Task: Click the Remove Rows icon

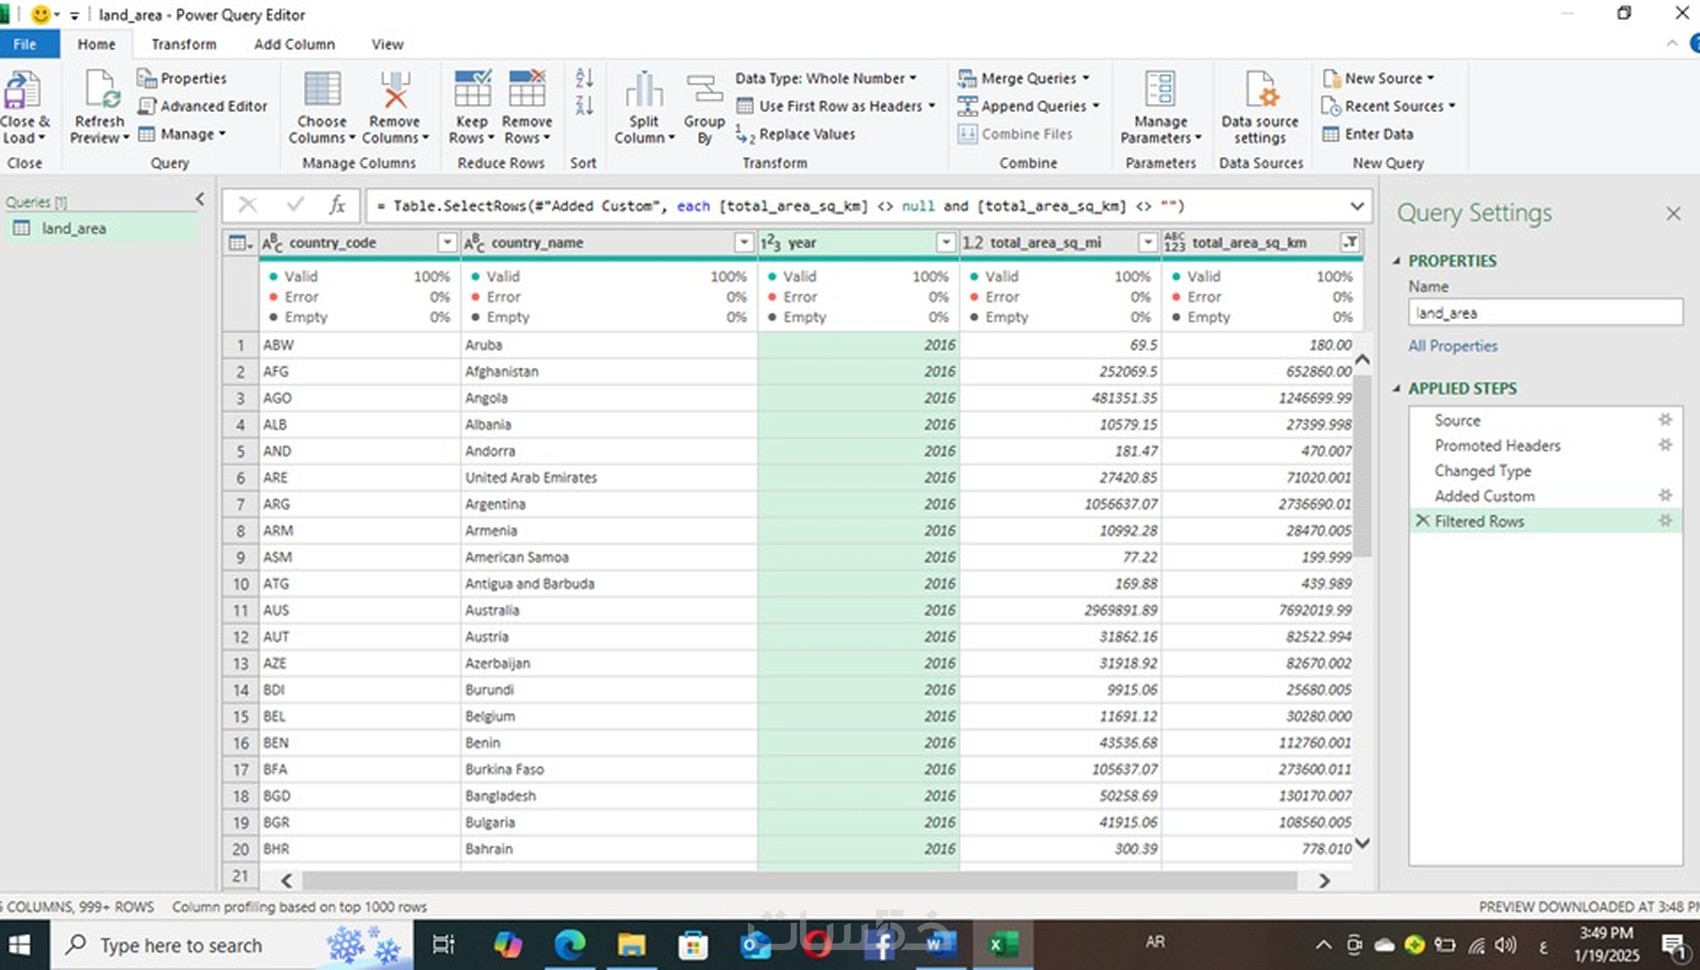Action: tap(527, 90)
